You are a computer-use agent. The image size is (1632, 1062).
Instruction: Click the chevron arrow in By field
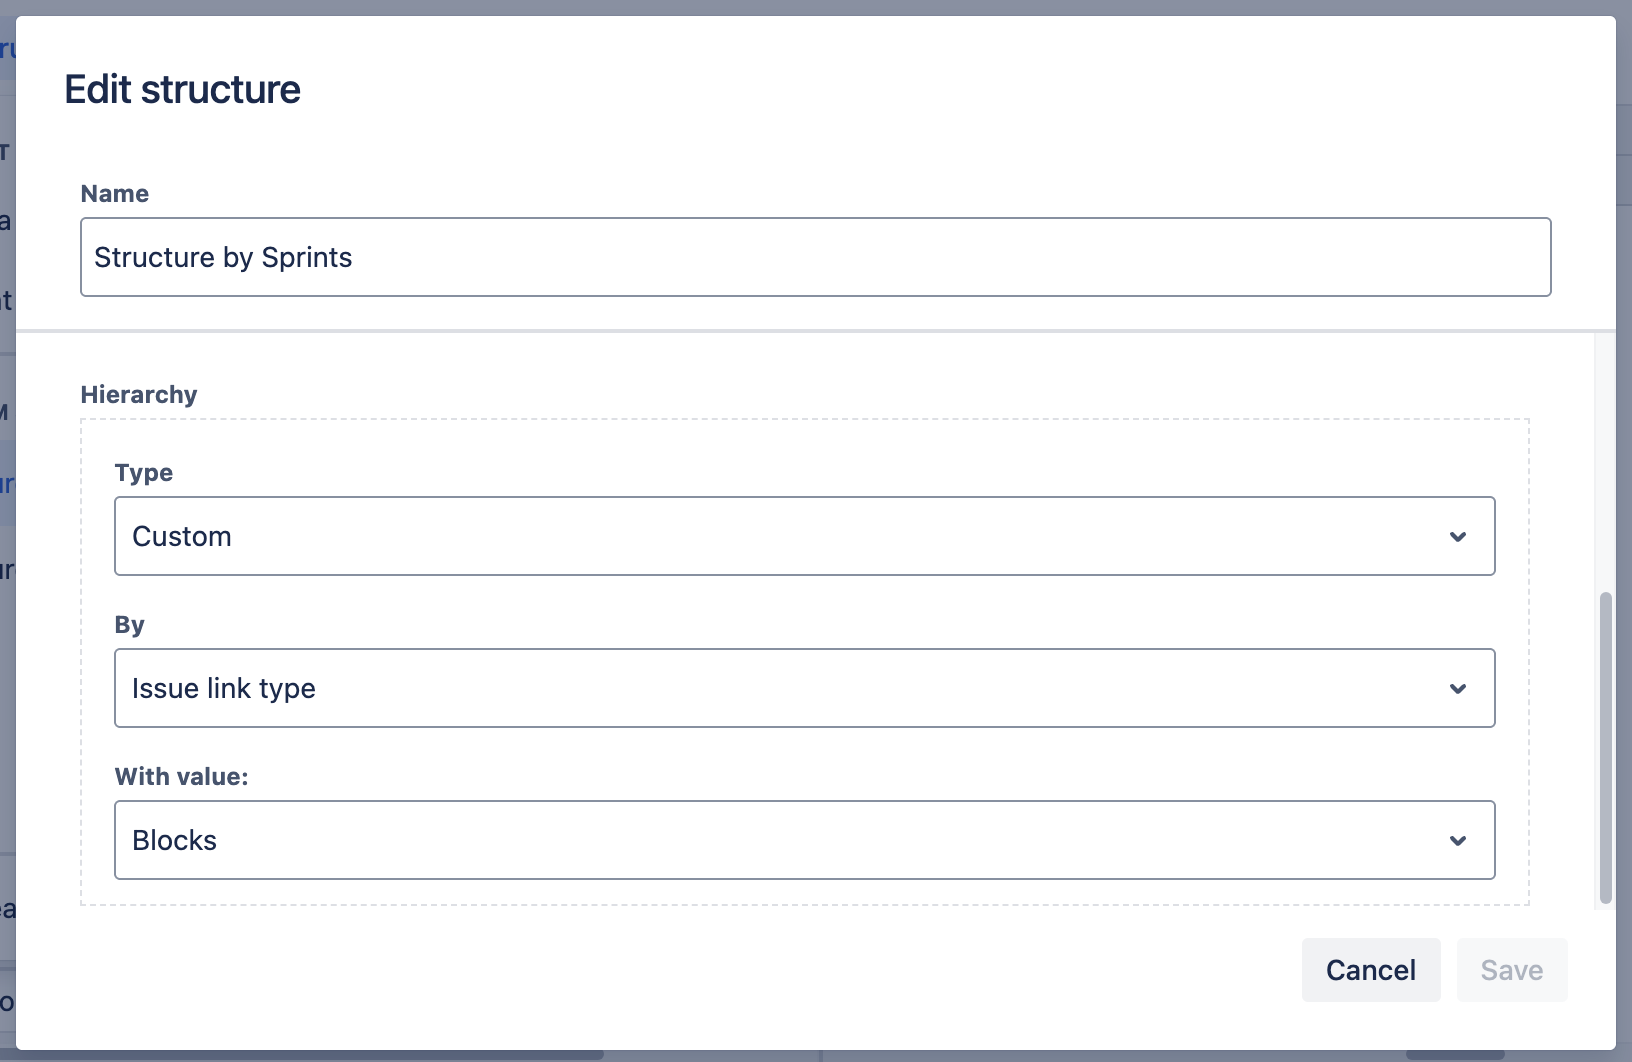pyautogui.click(x=1458, y=689)
